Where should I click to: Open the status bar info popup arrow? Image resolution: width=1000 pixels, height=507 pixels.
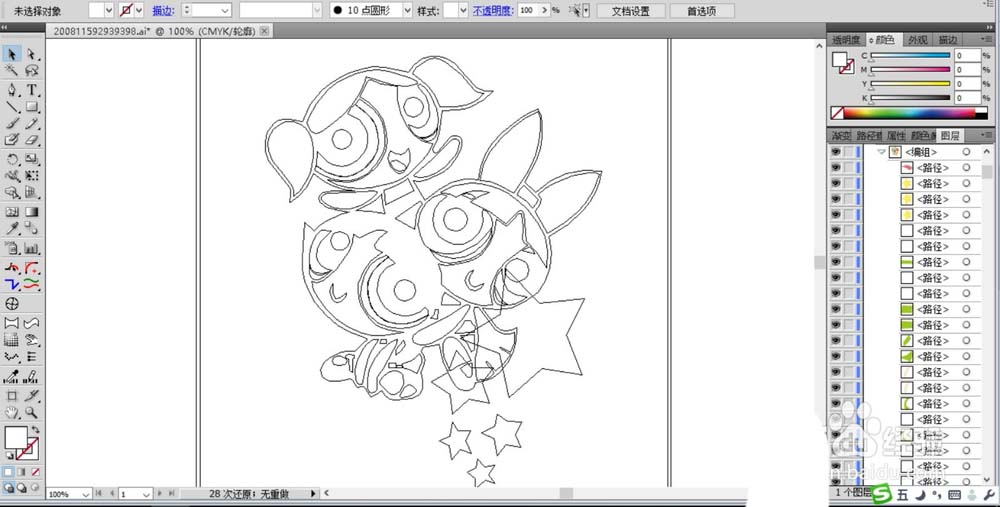(313, 493)
